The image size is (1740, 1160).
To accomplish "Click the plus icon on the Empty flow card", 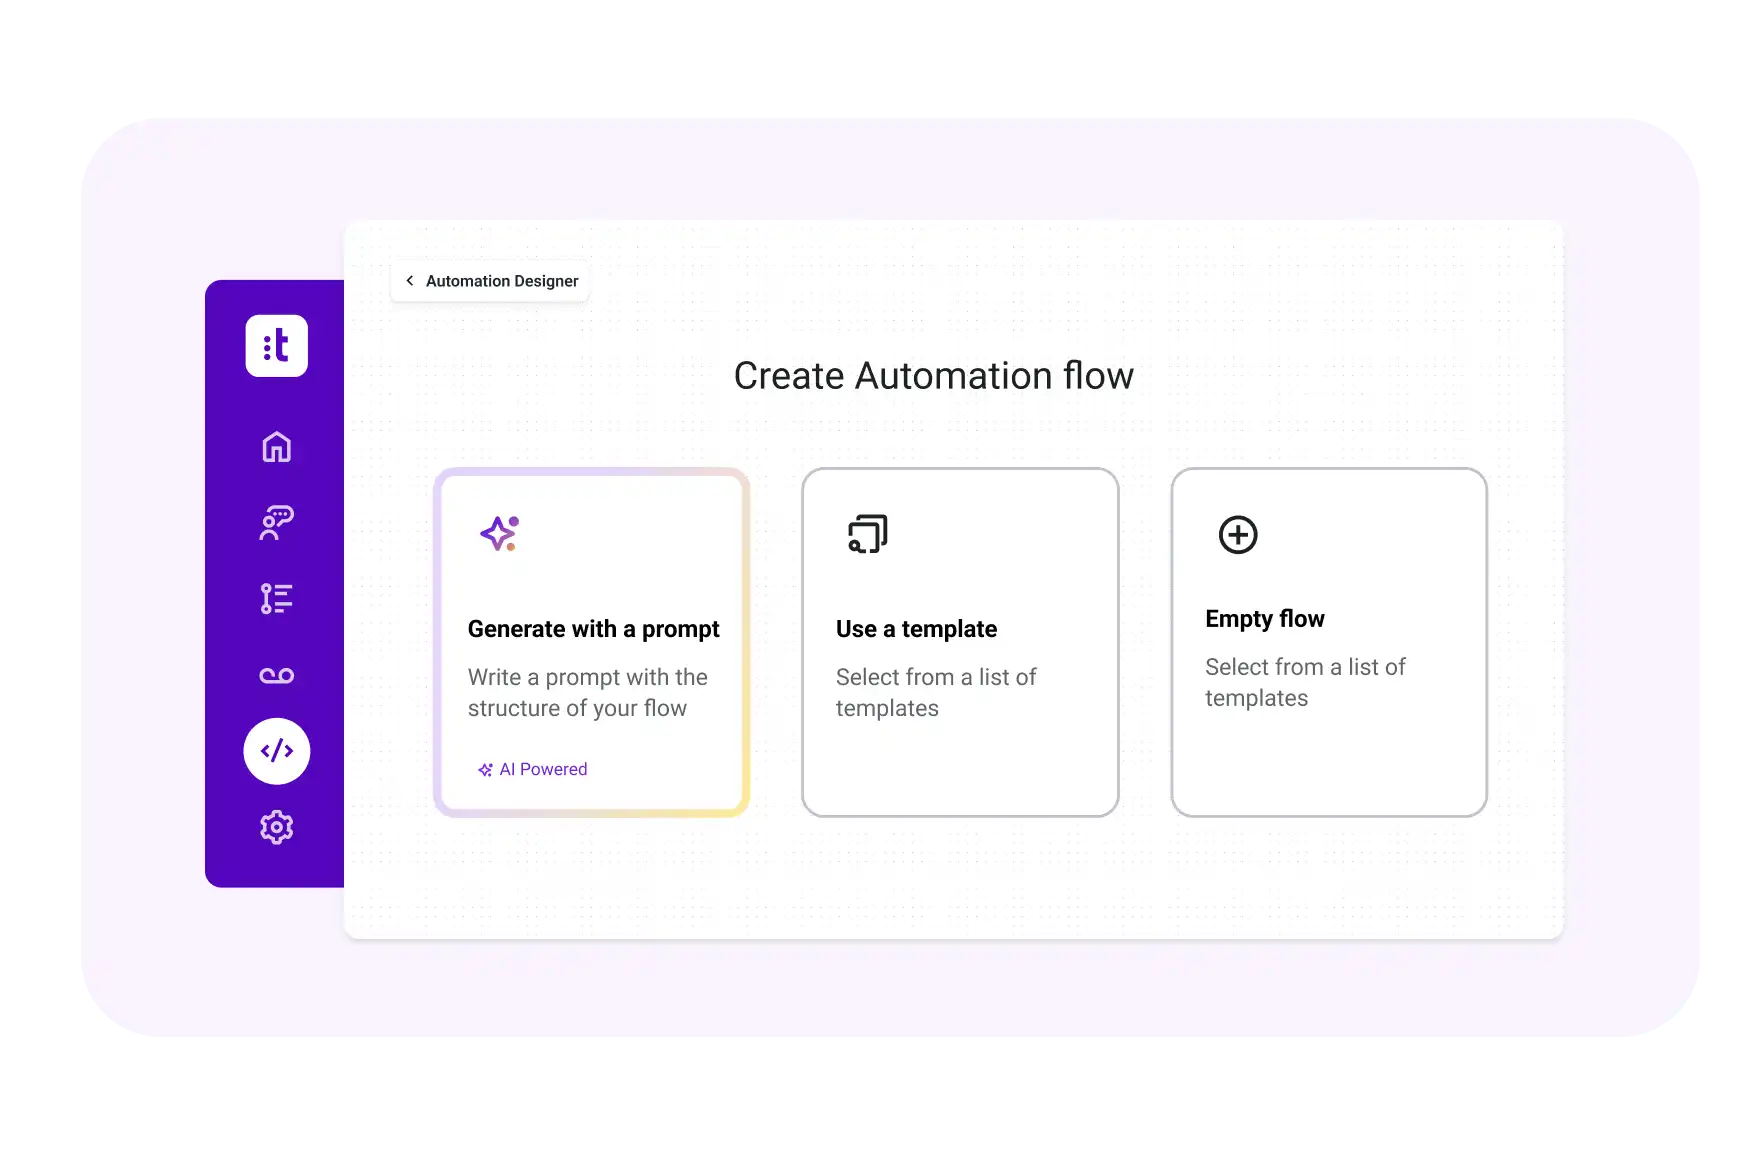I will coord(1237,535).
